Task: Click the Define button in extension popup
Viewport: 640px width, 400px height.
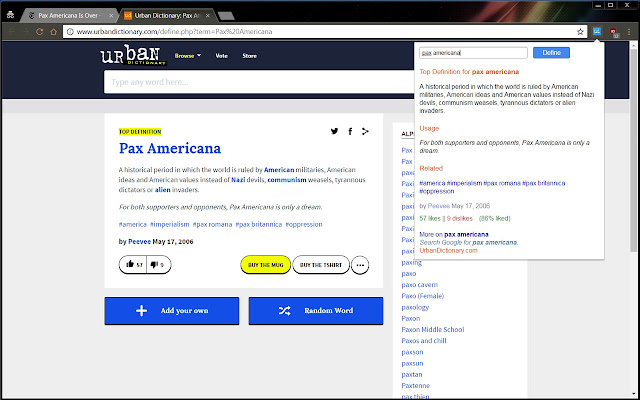Action: pos(551,53)
